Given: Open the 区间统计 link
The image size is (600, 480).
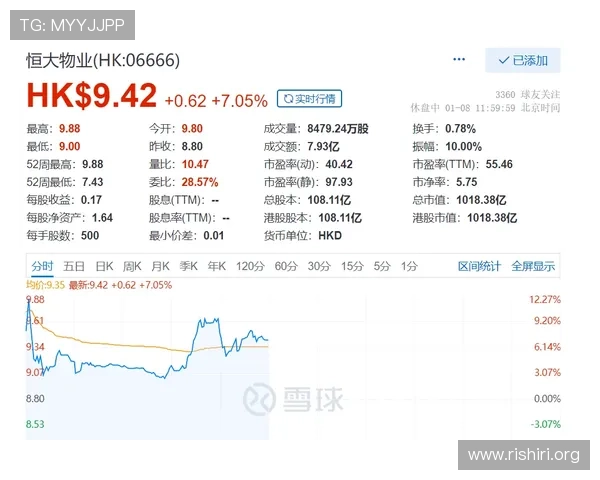Looking at the screenshot, I should click(x=479, y=266).
